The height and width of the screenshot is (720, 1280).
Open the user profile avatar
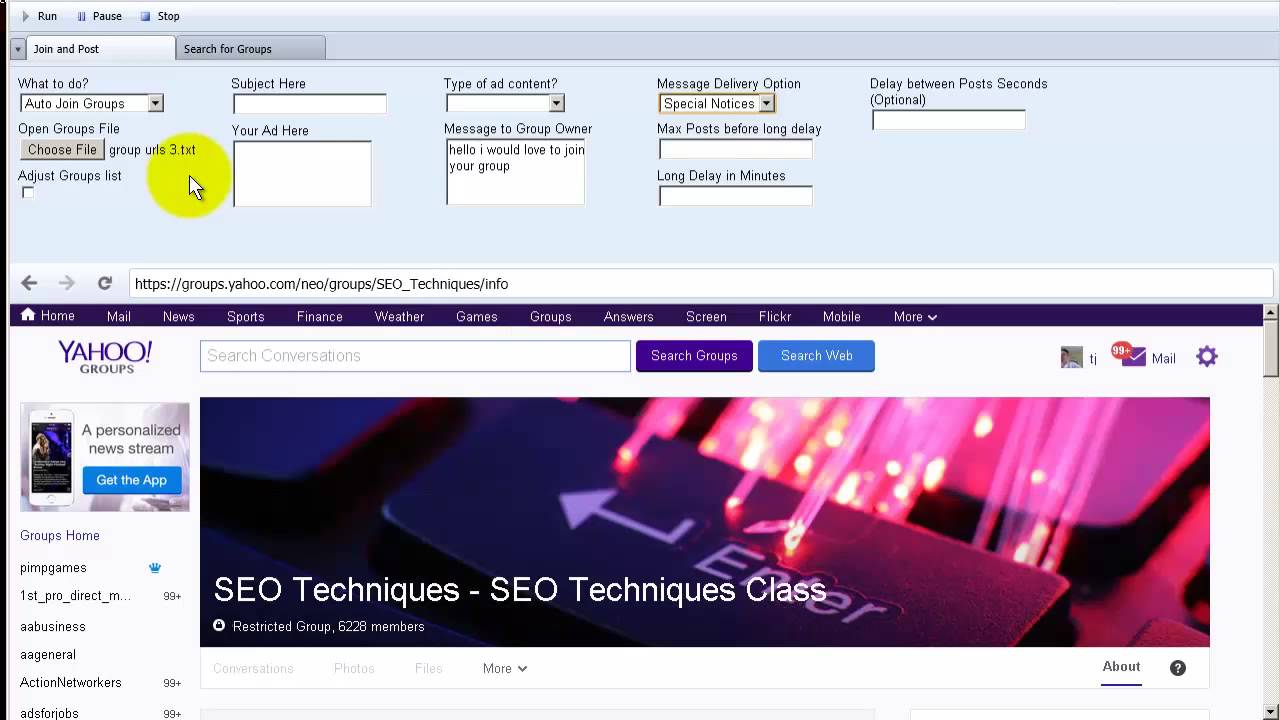[1072, 357]
